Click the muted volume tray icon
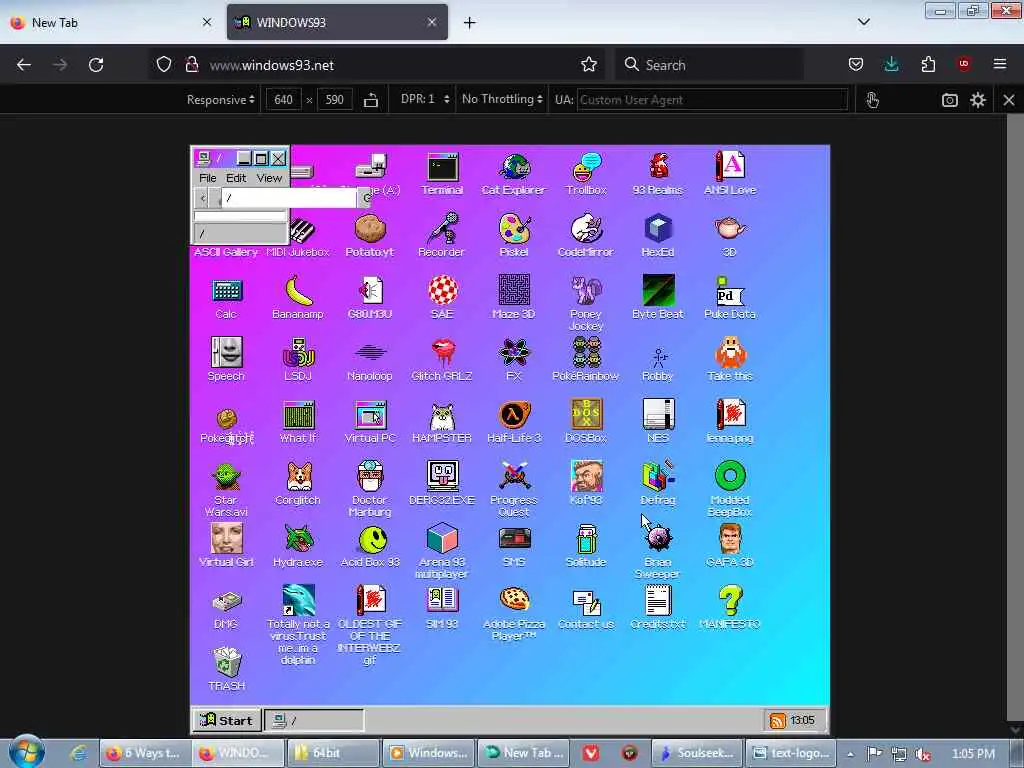Image resolution: width=1024 pixels, height=768 pixels. pyautogui.click(x=923, y=754)
